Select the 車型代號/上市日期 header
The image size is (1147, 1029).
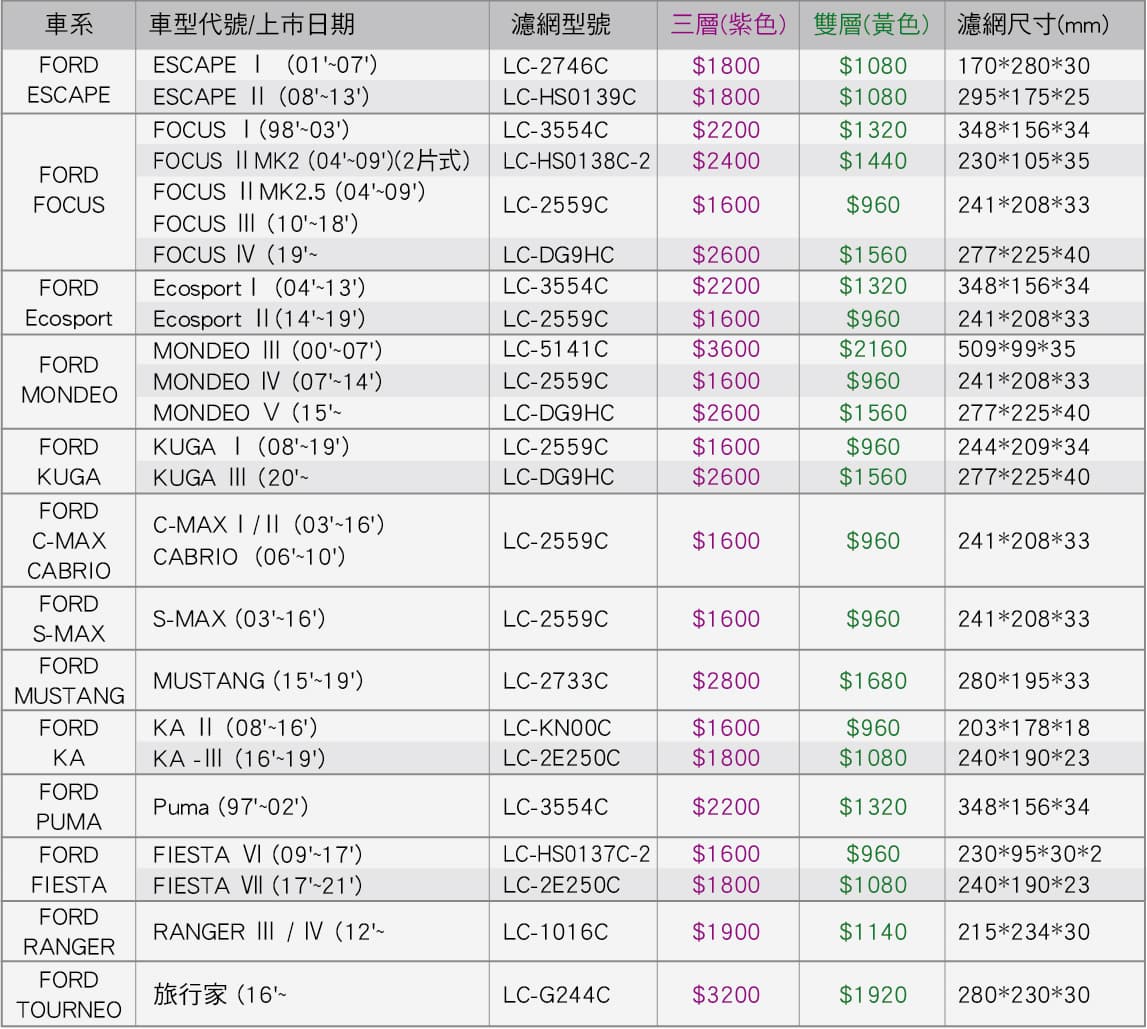(252, 25)
